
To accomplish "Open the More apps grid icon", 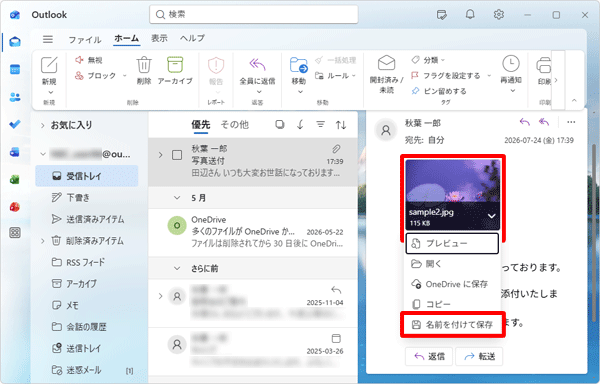I will 15,233.
